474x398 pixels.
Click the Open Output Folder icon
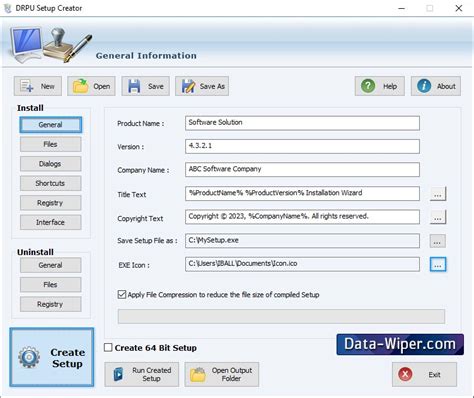198,374
